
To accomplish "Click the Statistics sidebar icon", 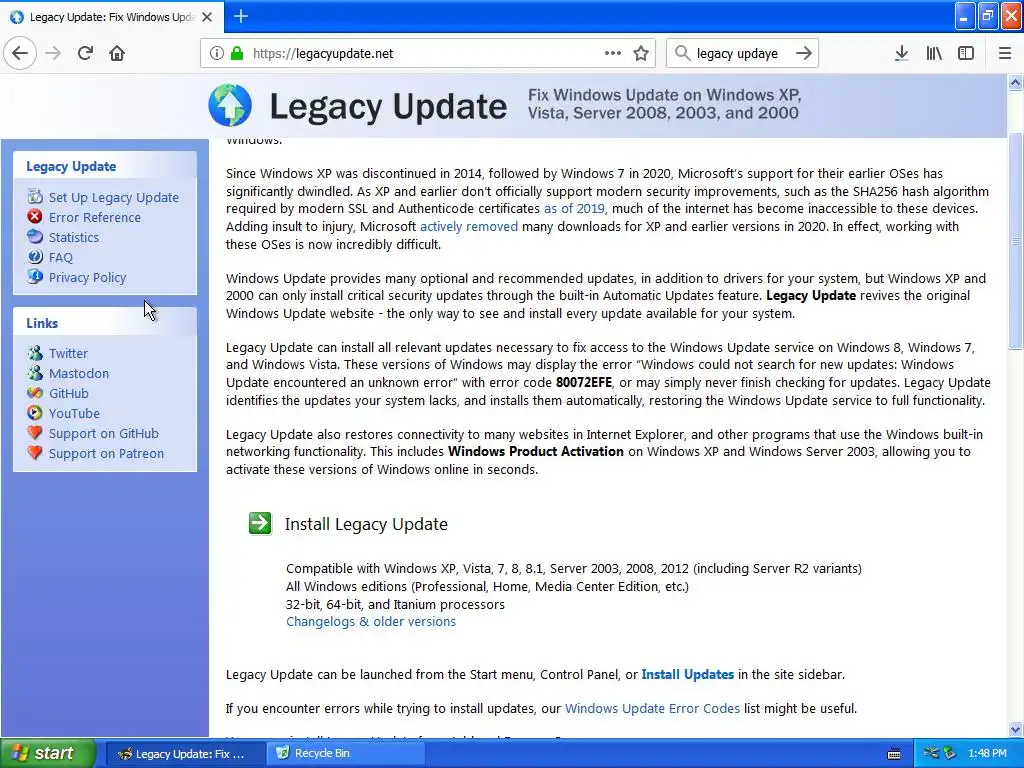I will pos(35,237).
